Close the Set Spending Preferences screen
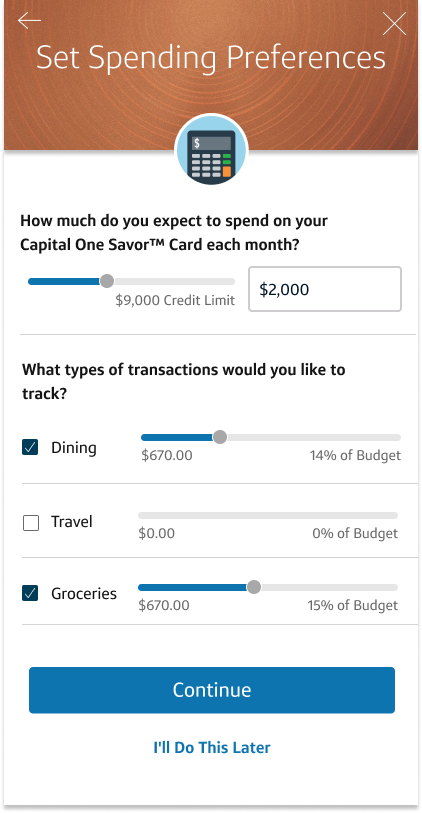 [395, 24]
